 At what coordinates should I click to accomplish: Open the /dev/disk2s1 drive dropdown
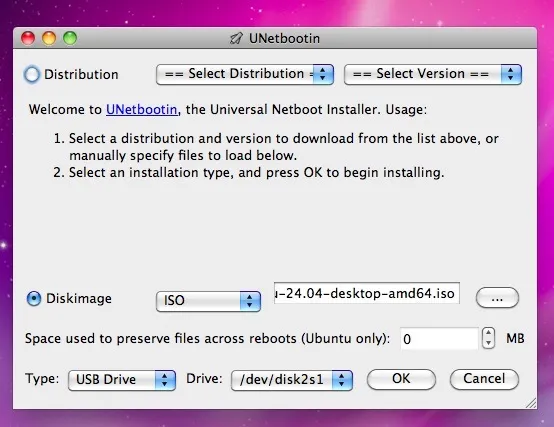(292, 380)
